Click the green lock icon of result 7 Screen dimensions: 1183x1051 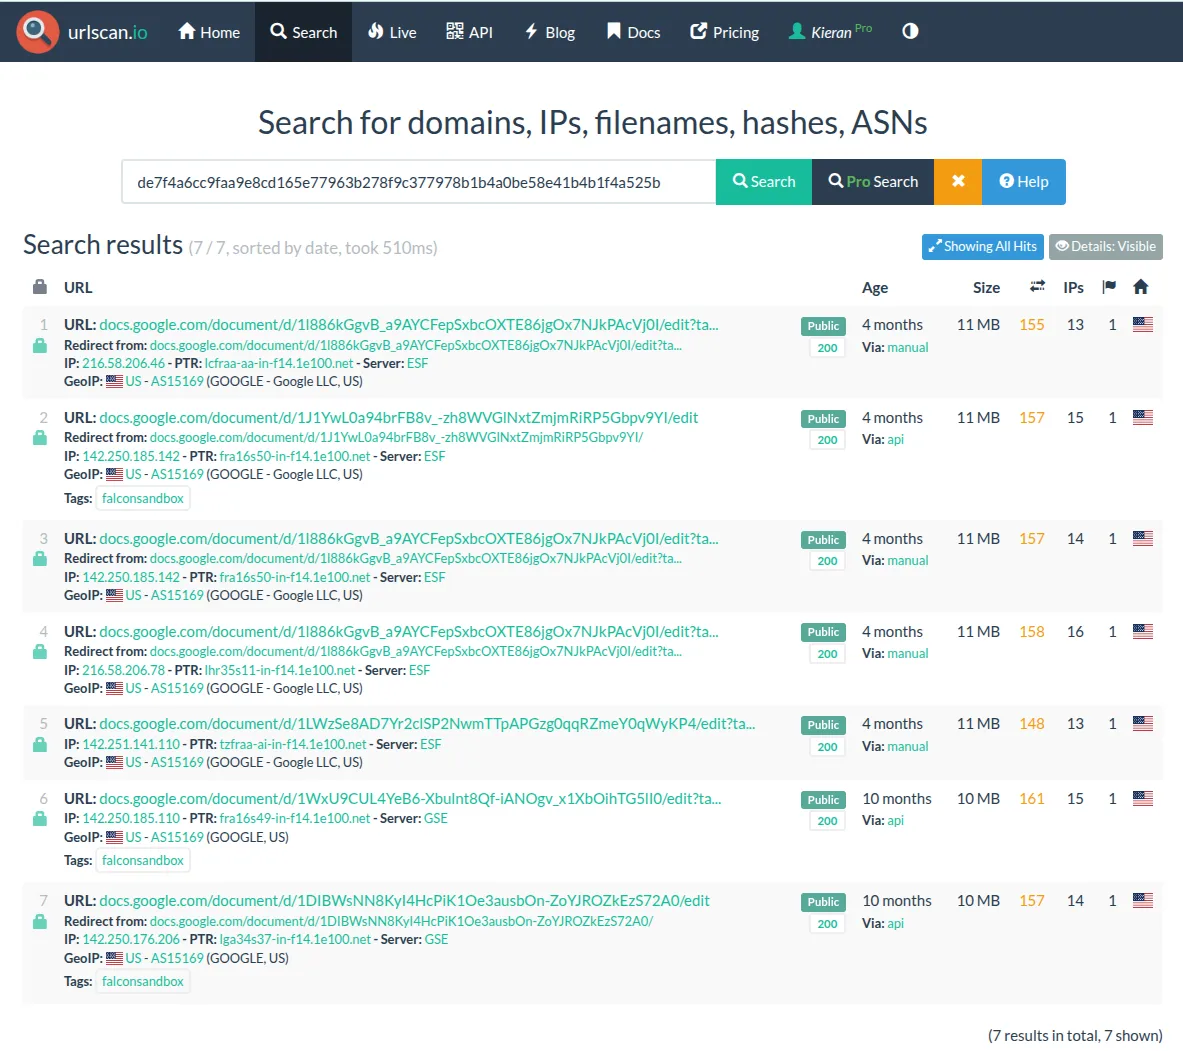click(40, 921)
